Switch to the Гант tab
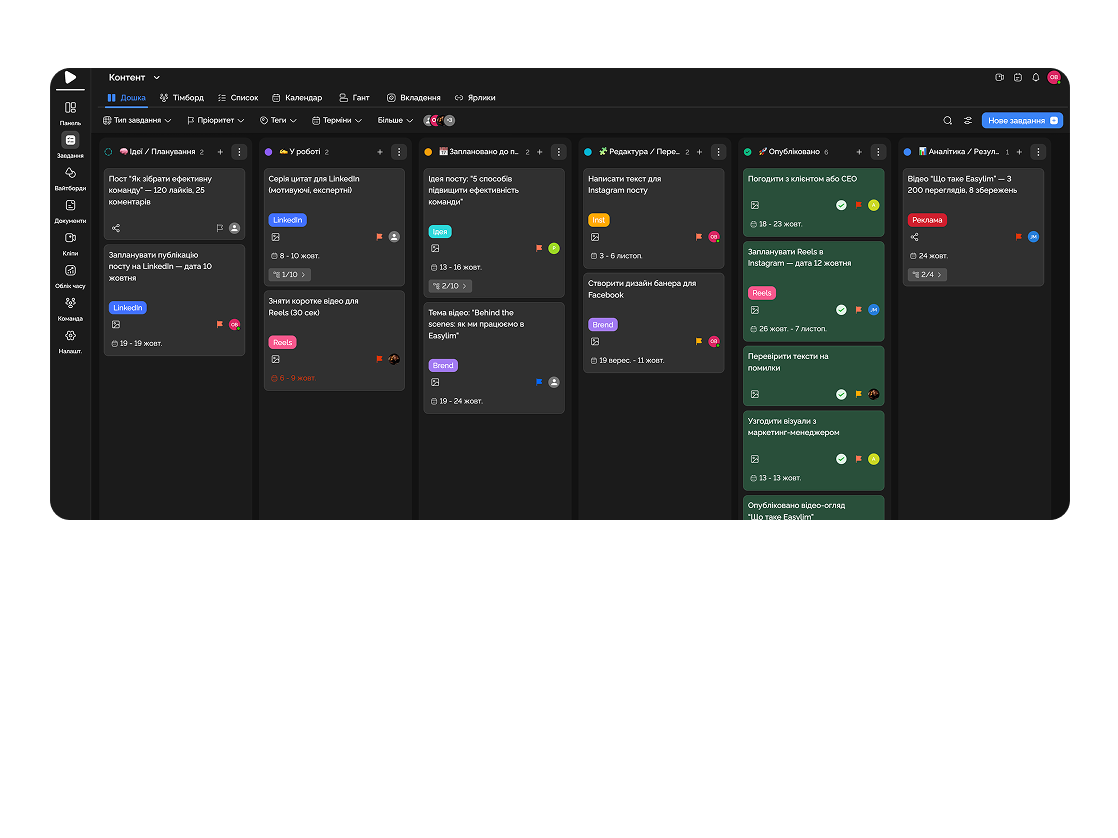 point(354,98)
